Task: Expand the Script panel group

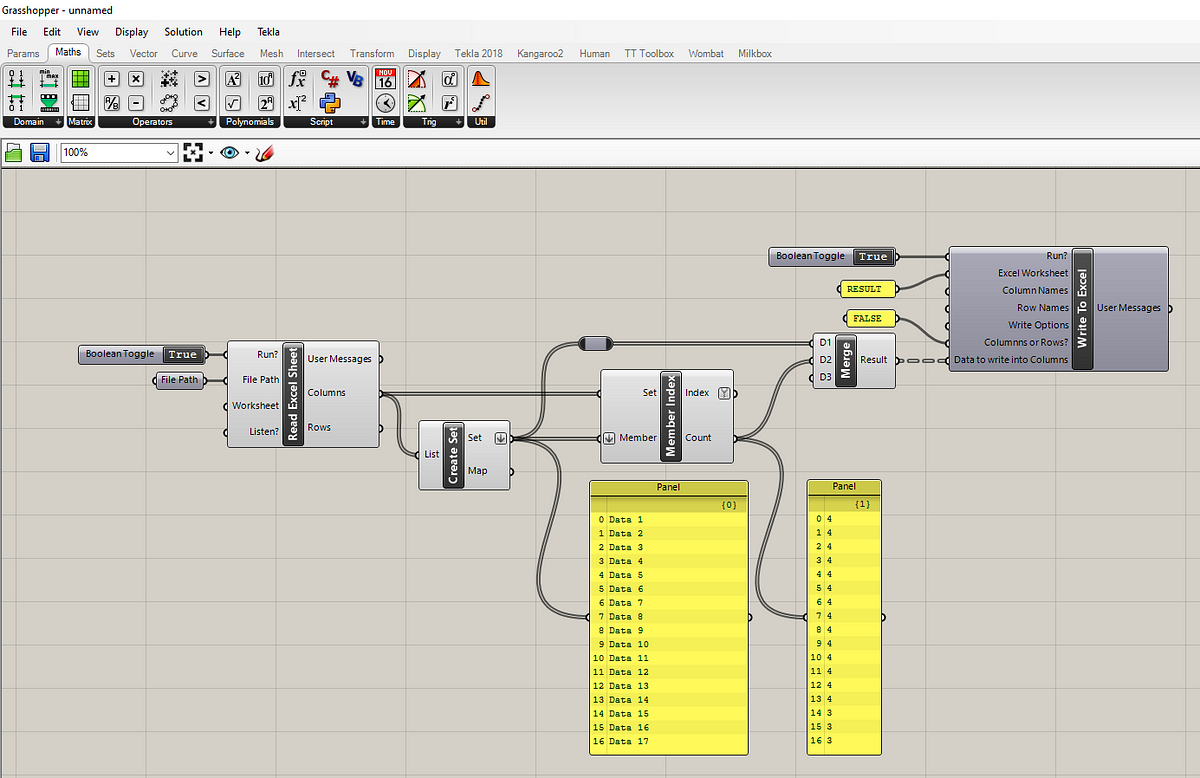Action: pyautogui.click(x=363, y=122)
